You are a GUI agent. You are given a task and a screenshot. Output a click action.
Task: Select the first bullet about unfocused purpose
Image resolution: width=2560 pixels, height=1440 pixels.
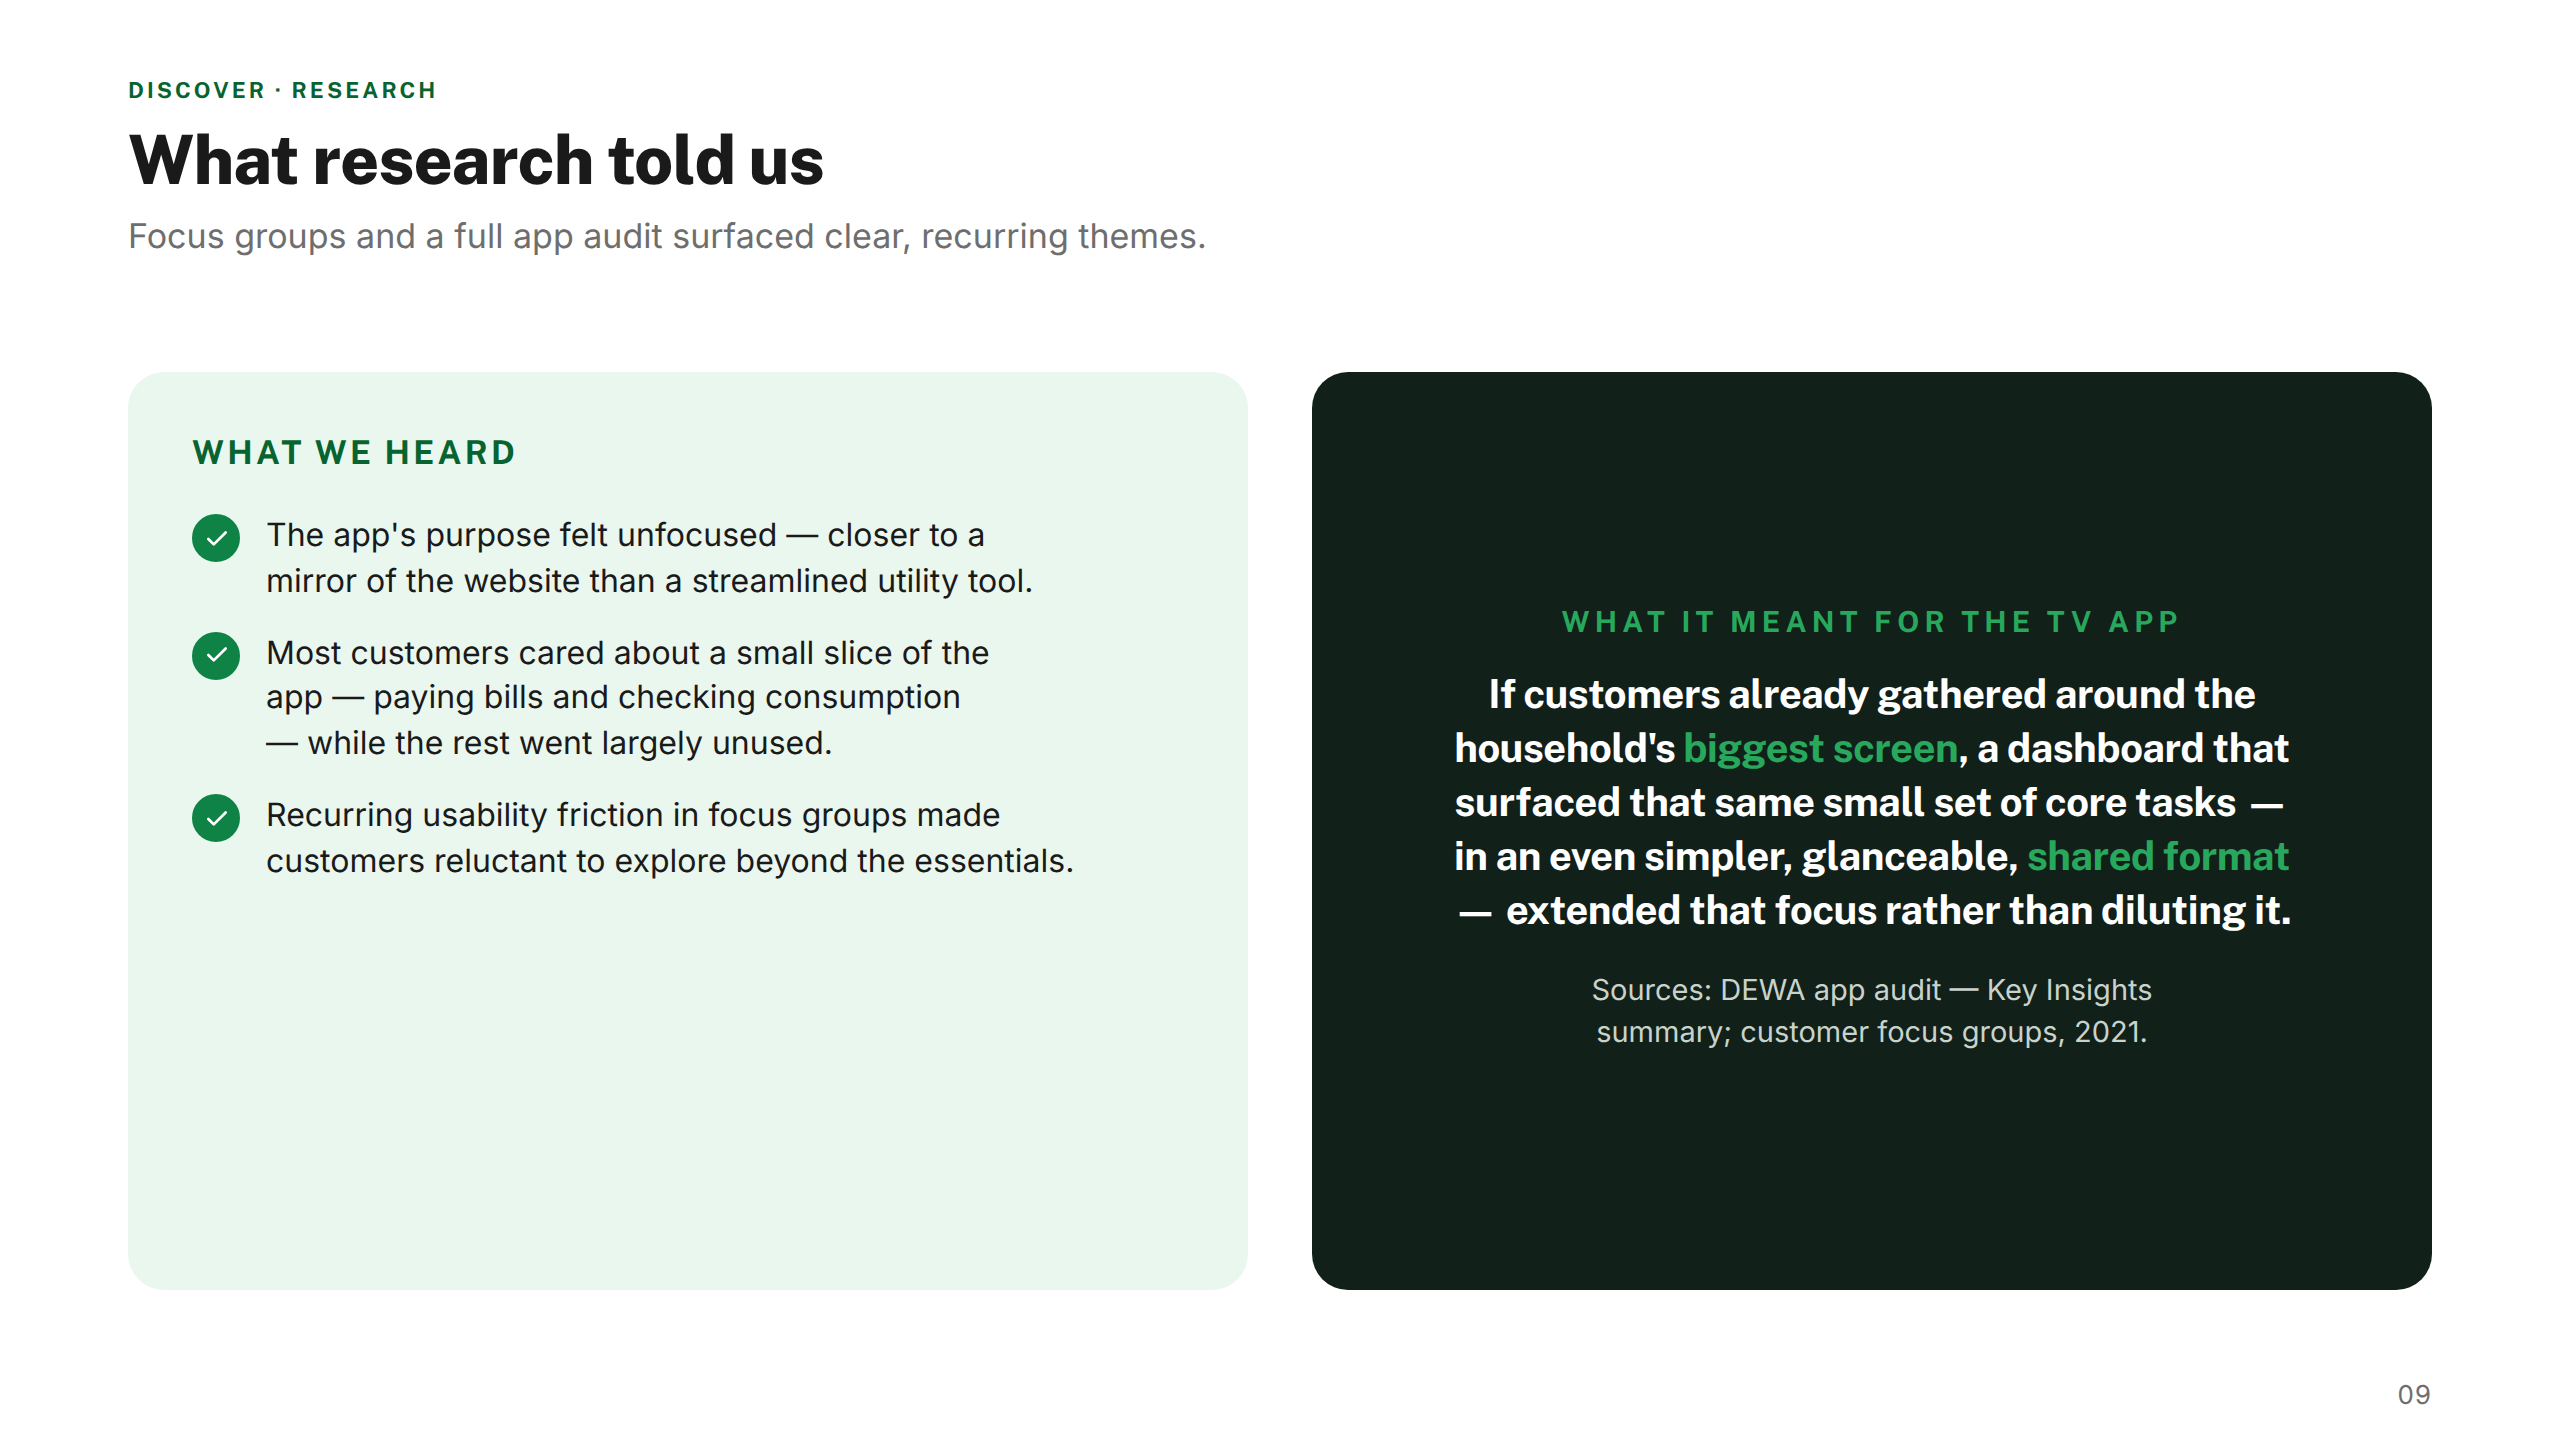pyautogui.click(x=649, y=557)
